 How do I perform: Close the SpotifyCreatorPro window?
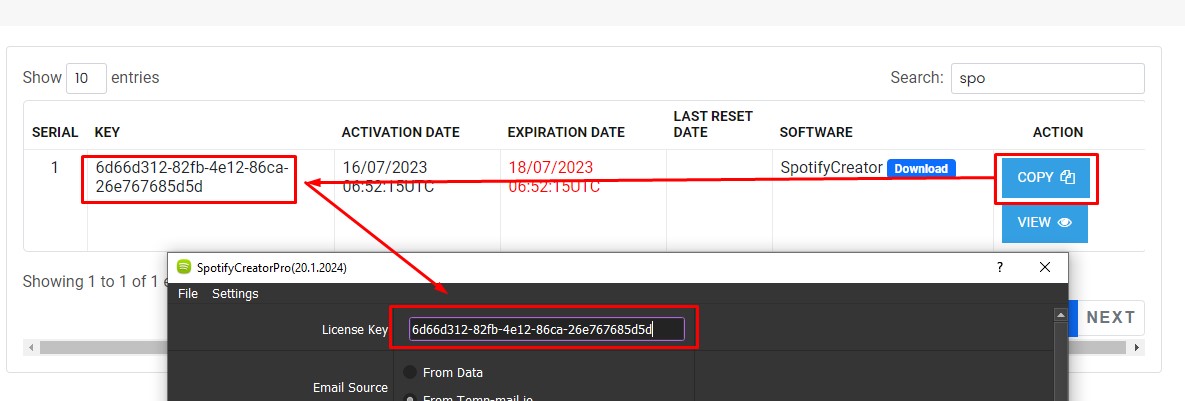click(1044, 267)
